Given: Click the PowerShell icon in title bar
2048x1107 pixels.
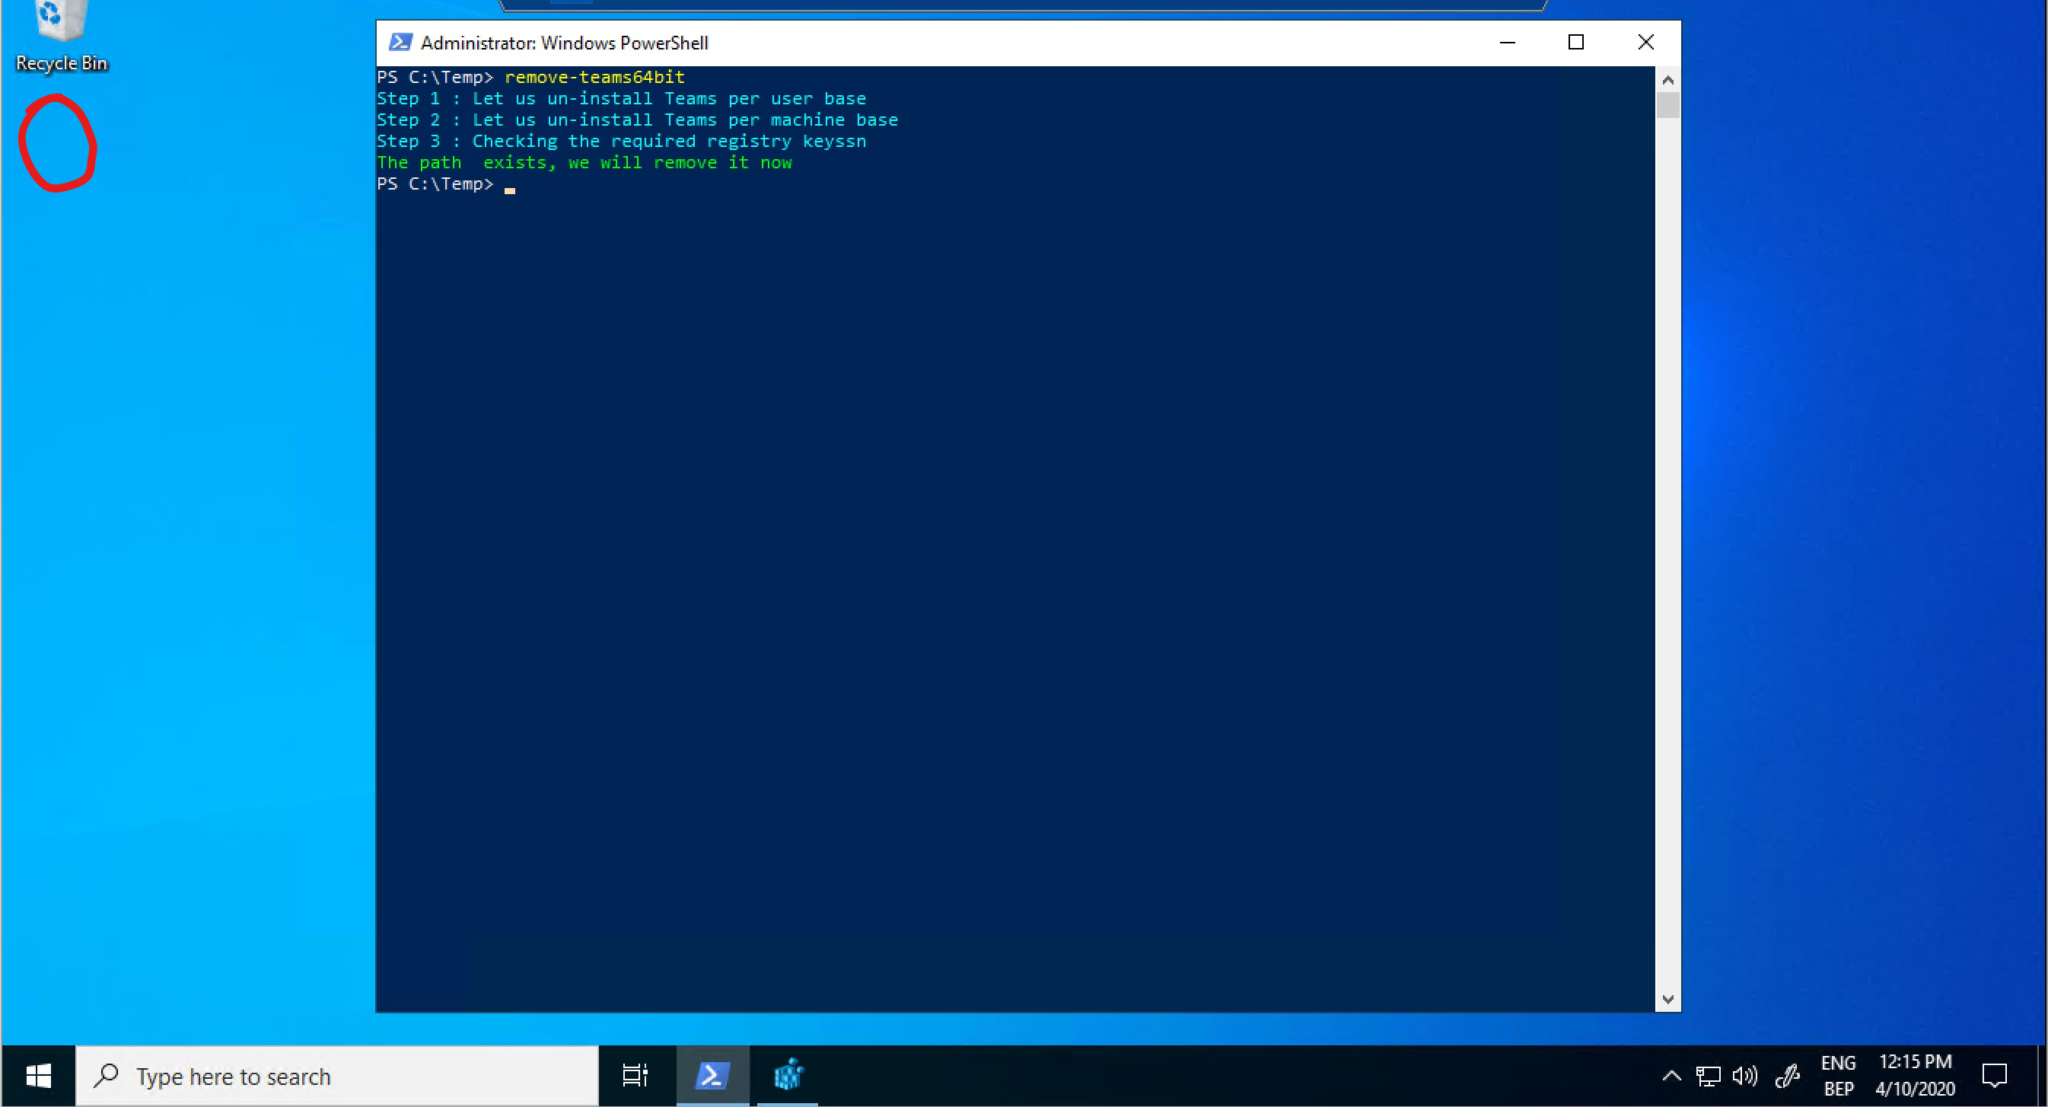Looking at the screenshot, I should point(400,42).
